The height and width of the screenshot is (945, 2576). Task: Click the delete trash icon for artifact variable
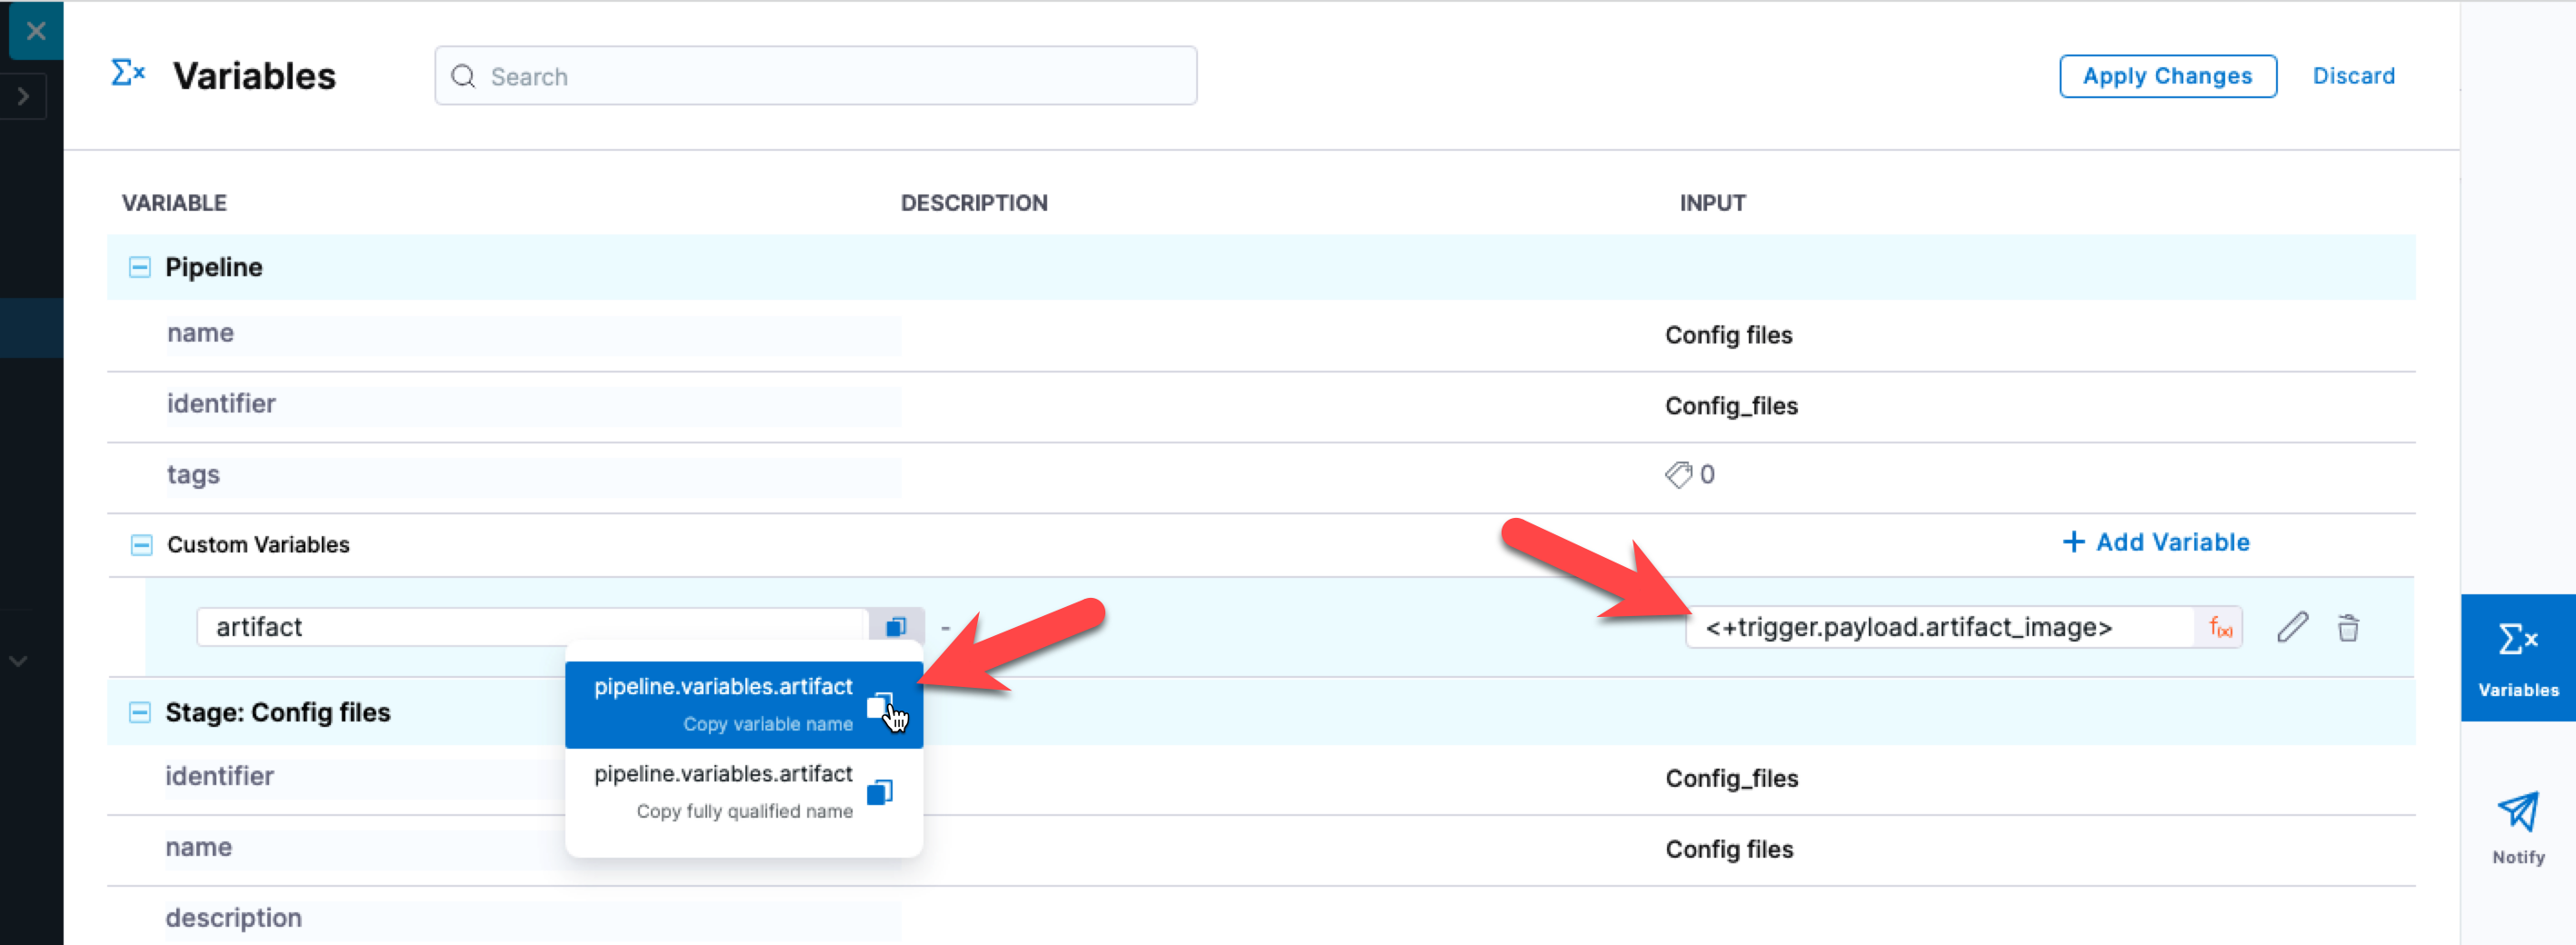[2347, 628]
